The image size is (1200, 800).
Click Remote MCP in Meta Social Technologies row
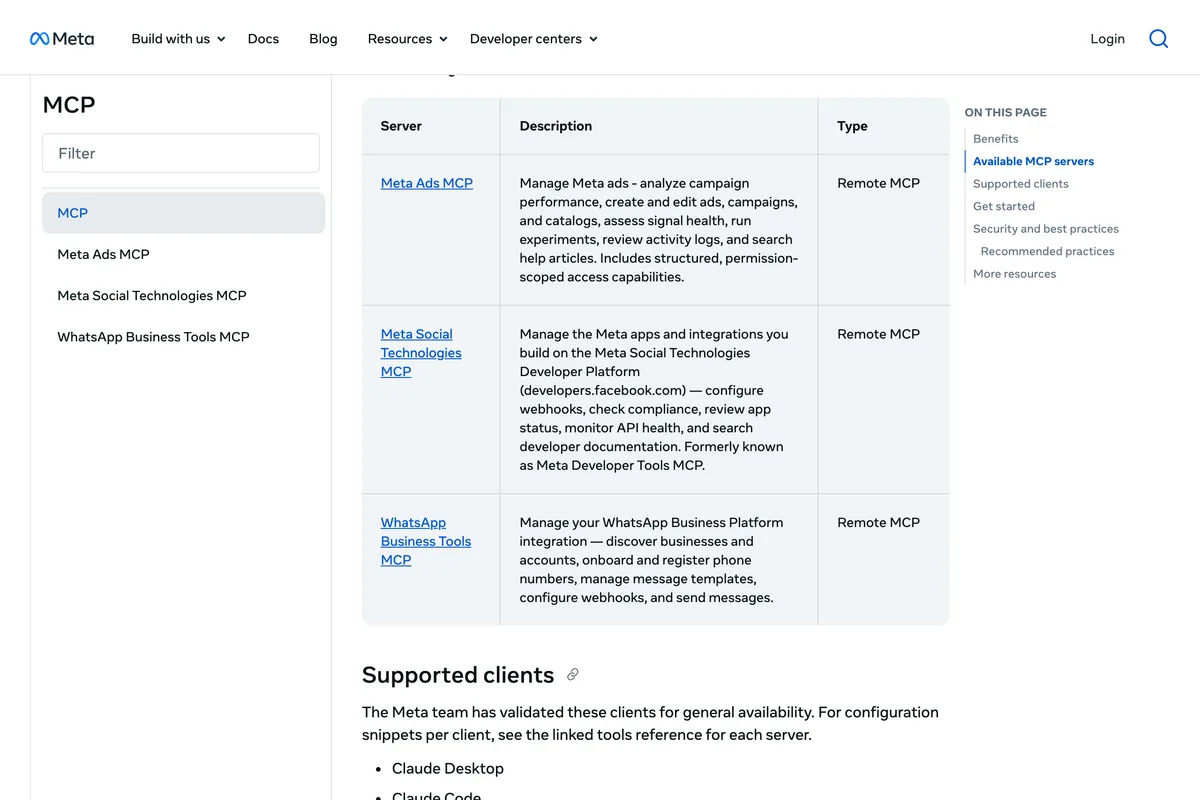pos(878,334)
